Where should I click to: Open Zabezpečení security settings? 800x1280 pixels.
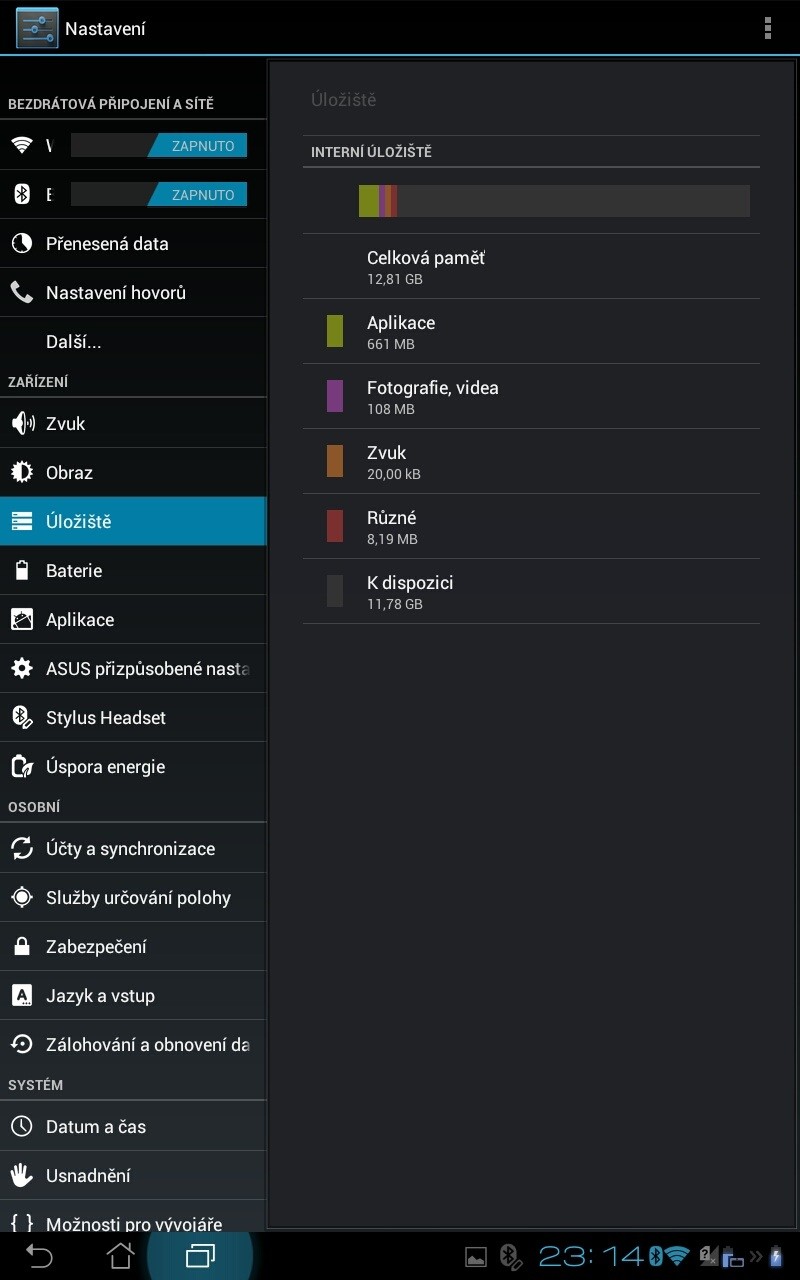pyautogui.click(x=133, y=946)
